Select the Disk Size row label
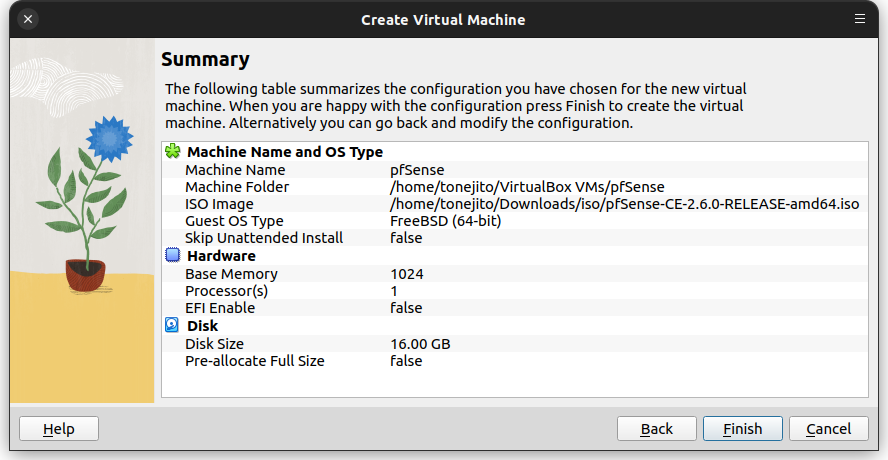 pos(215,344)
